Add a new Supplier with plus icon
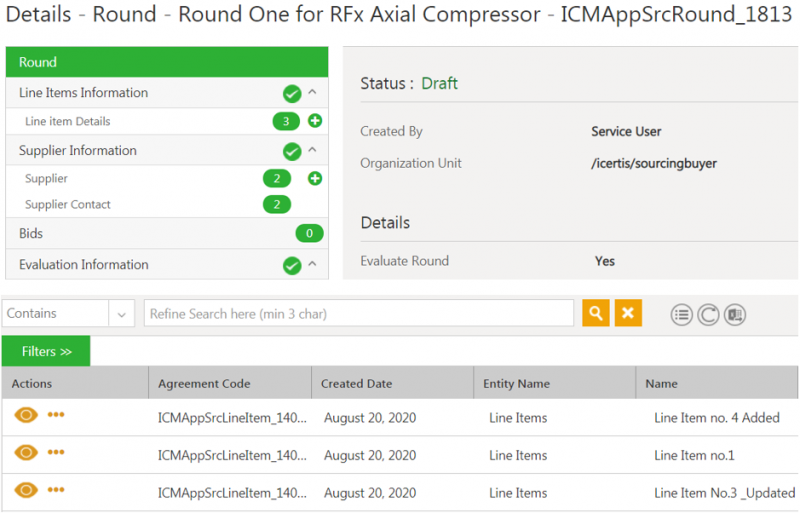 click(315, 178)
